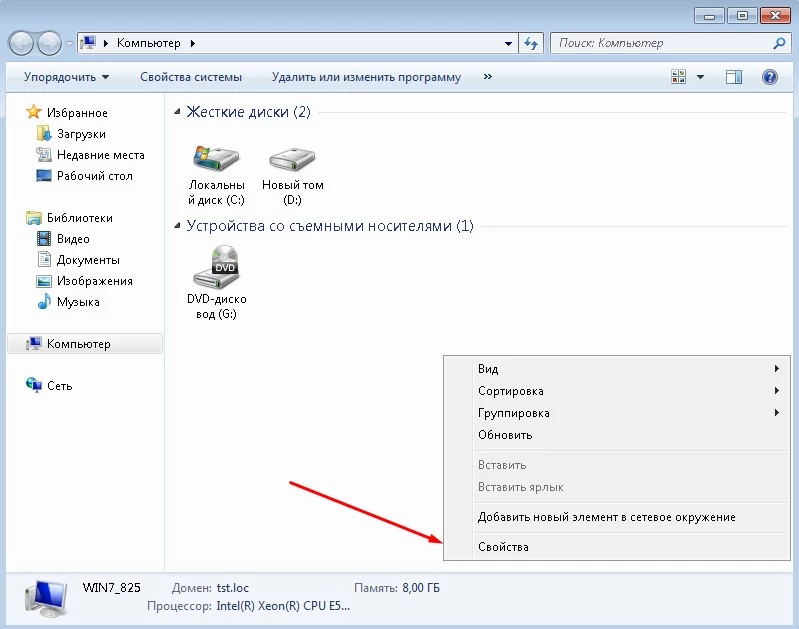Click the WIN7_825 computer name
The height and width of the screenshot is (629, 799).
tap(111, 588)
